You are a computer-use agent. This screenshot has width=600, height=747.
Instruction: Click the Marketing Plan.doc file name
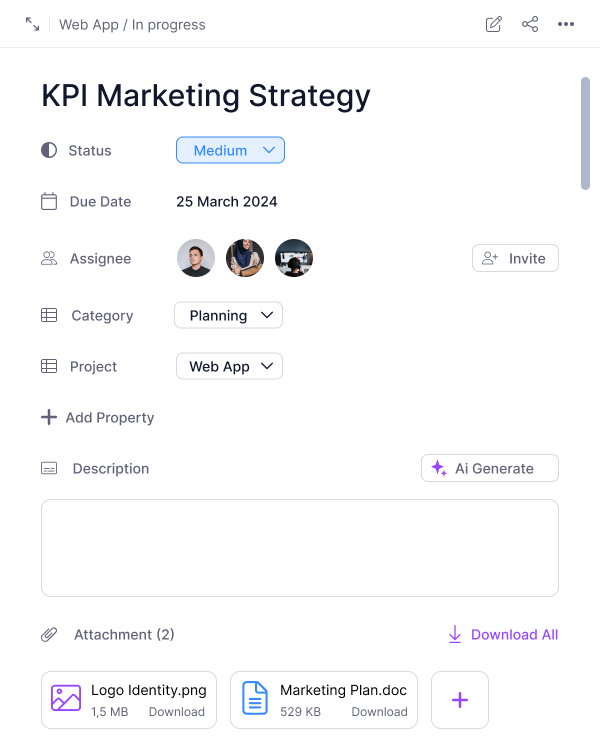344,690
